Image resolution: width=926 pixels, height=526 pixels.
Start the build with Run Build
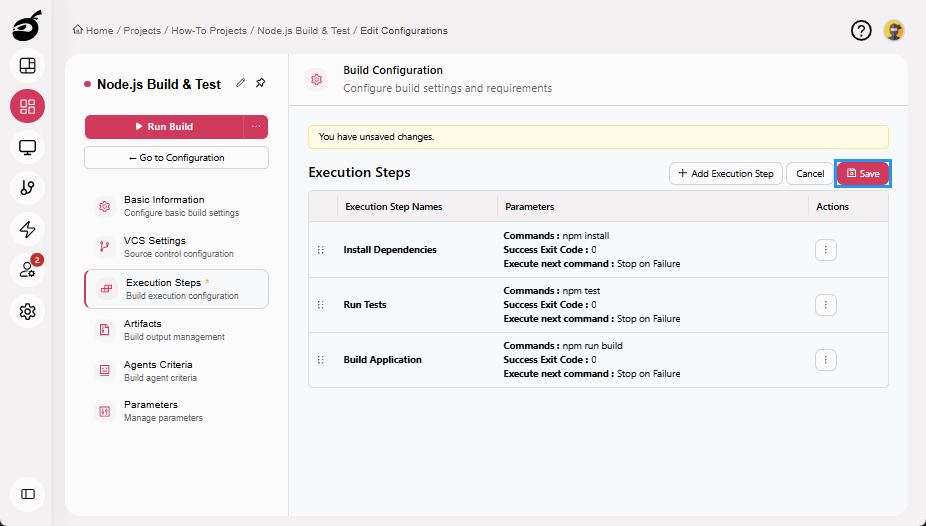[164, 126]
